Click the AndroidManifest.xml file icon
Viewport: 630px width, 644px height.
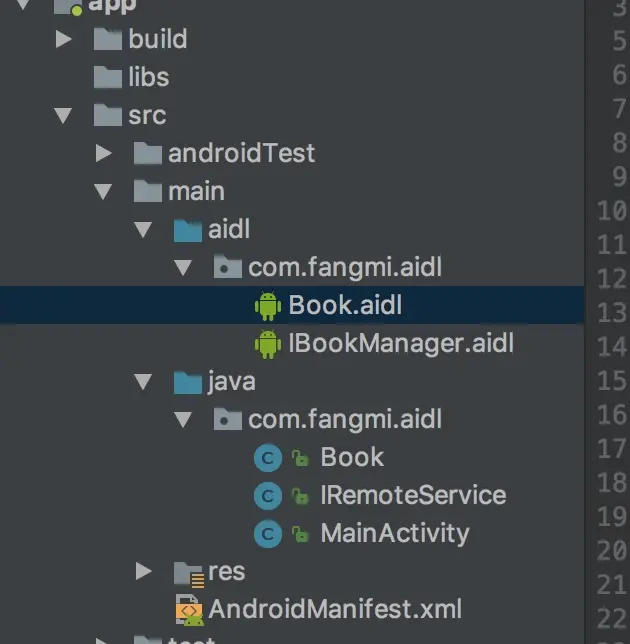point(188,609)
